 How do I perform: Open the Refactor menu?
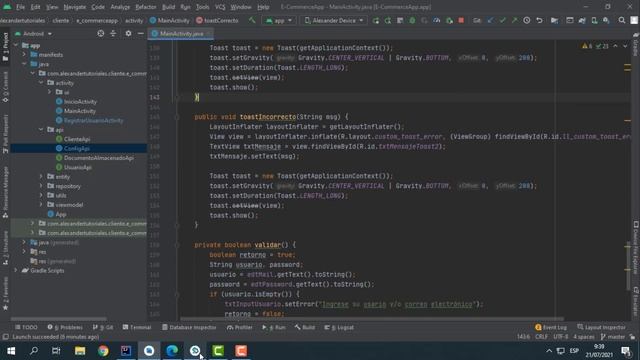pos(146,7)
